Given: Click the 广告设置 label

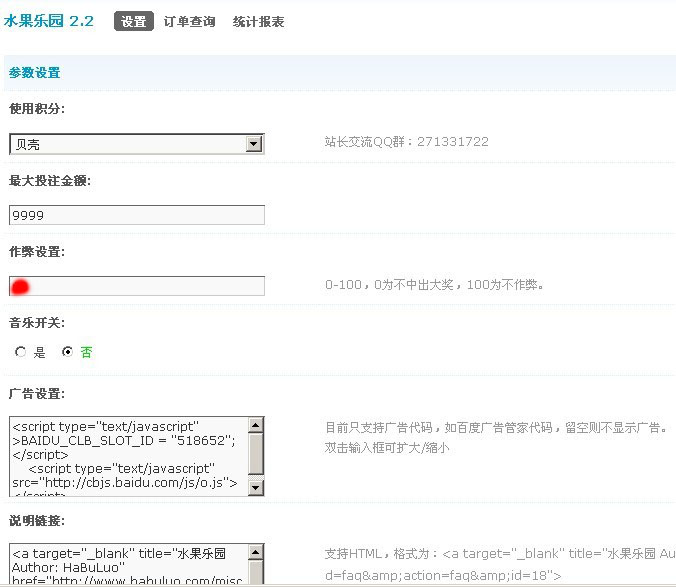Looking at the screenshot, I should click(x=37, y=394).
